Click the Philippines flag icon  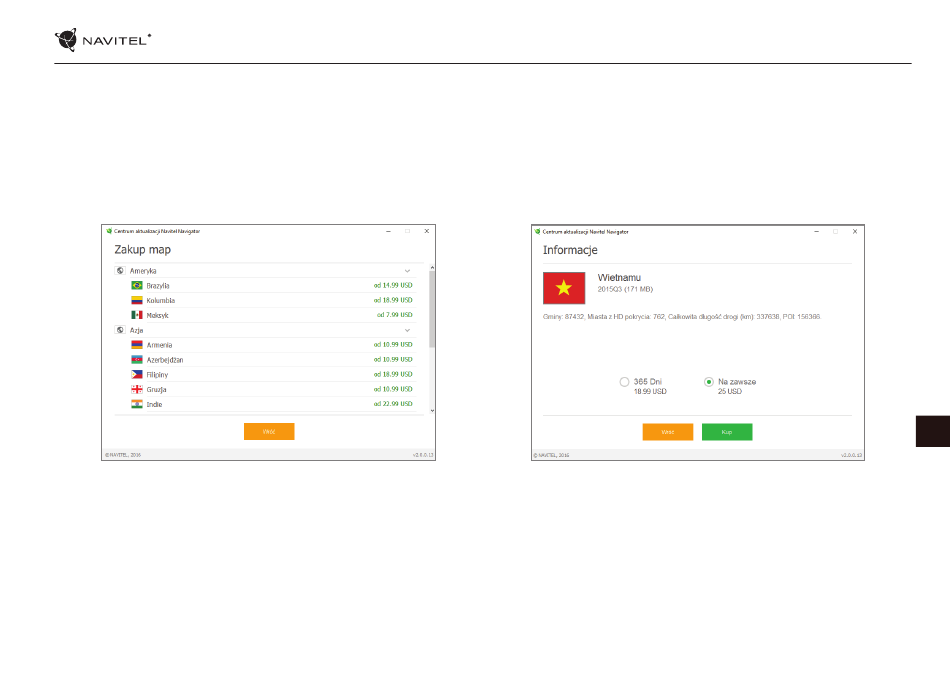(137, 374)
